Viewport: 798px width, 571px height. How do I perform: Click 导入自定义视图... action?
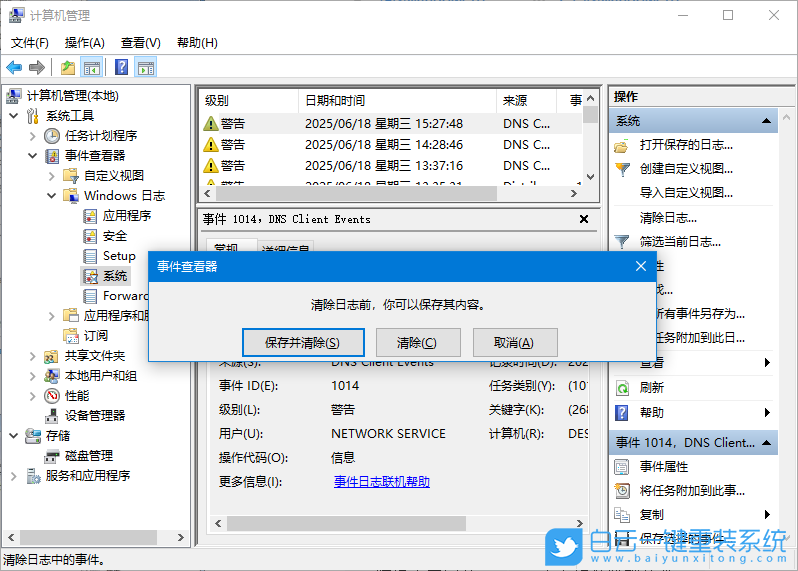(686, 192)
